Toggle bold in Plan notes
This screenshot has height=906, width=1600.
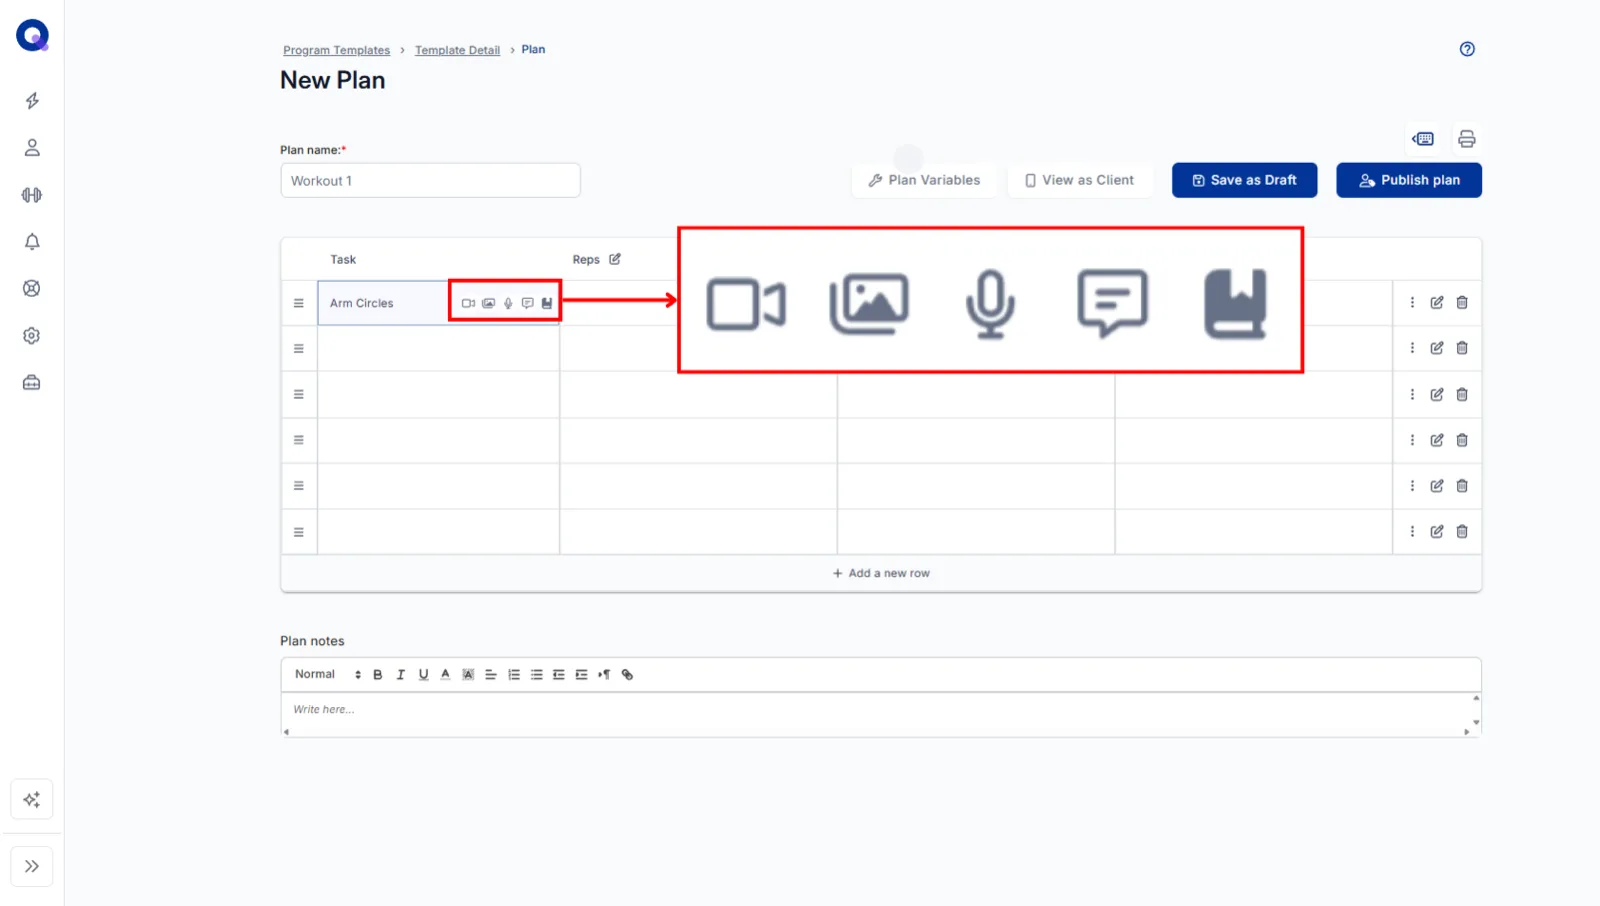click(378, 675)
